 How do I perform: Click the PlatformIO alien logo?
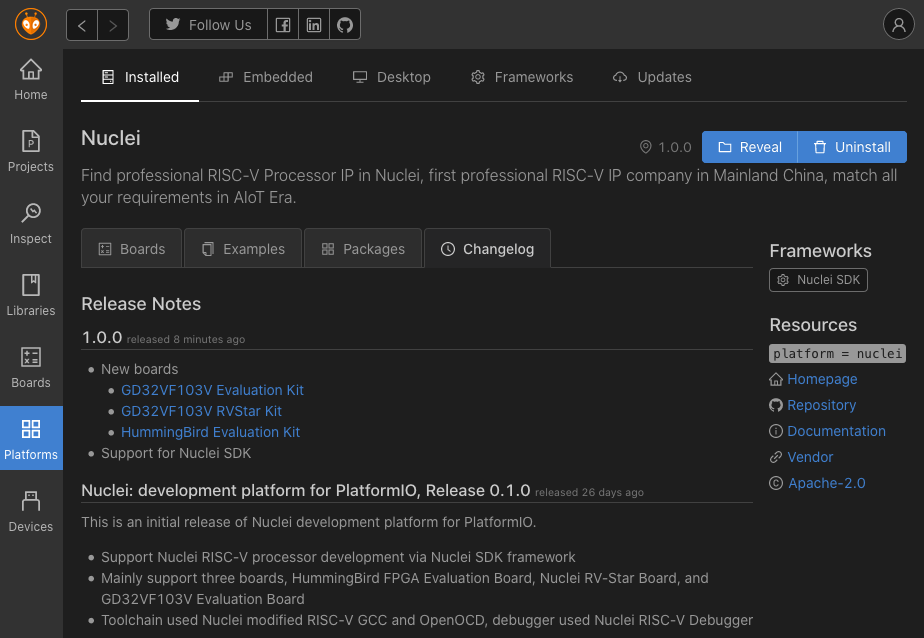(31, 24)
